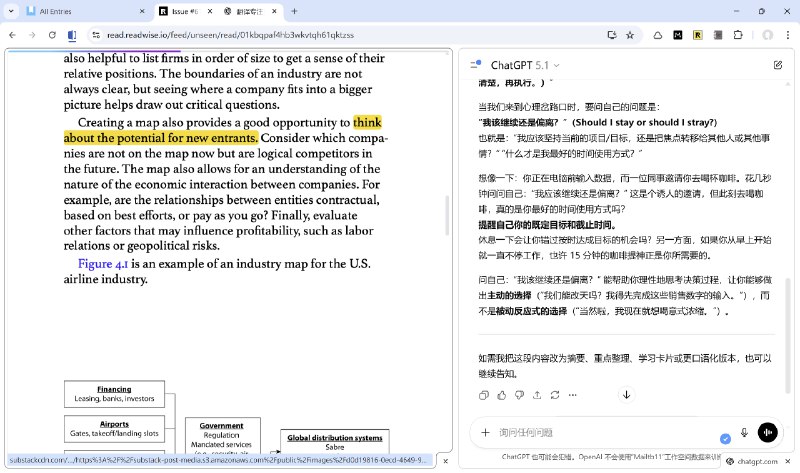
Task: Start a new ChatGPT chat
Action: point(778,65)
